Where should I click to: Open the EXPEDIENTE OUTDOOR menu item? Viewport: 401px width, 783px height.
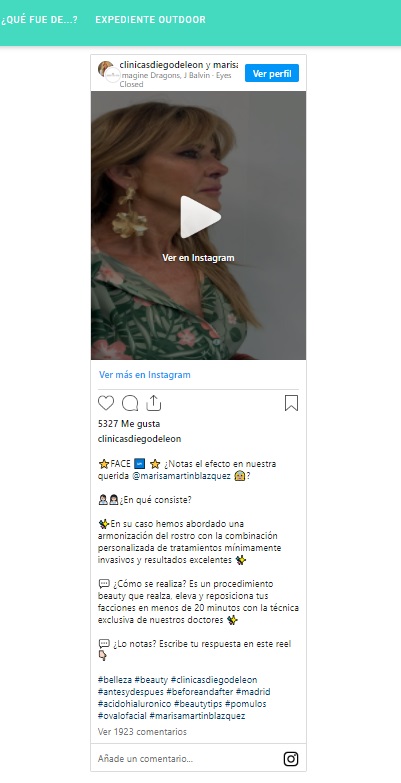tap(150, 20)
